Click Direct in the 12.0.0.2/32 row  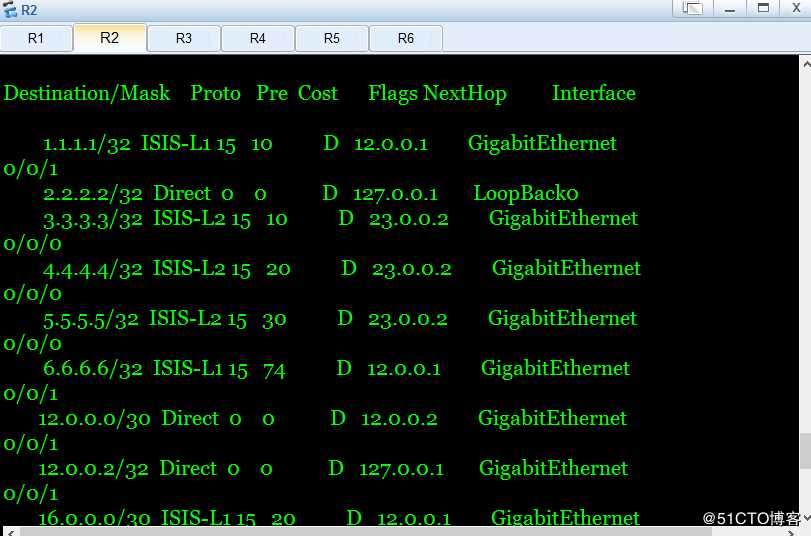pyautogui.click(x=189, y=469)
